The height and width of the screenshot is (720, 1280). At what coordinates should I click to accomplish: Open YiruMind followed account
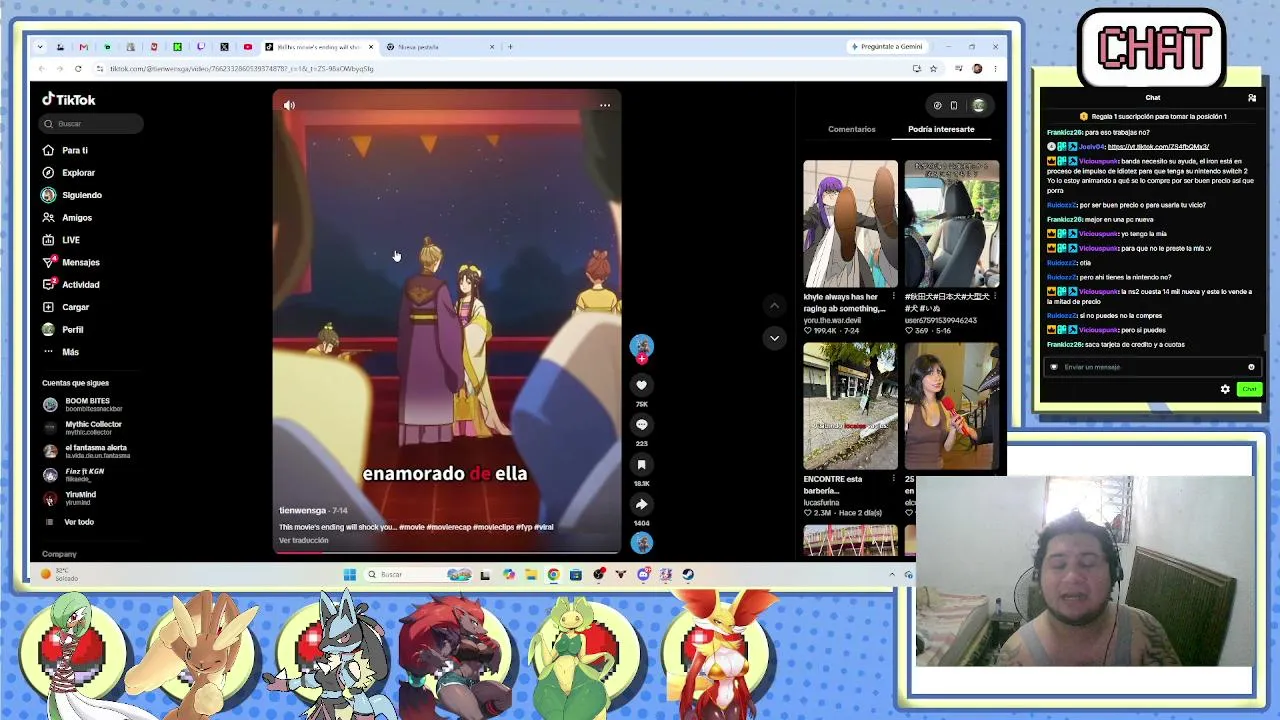tap(70, 497)
